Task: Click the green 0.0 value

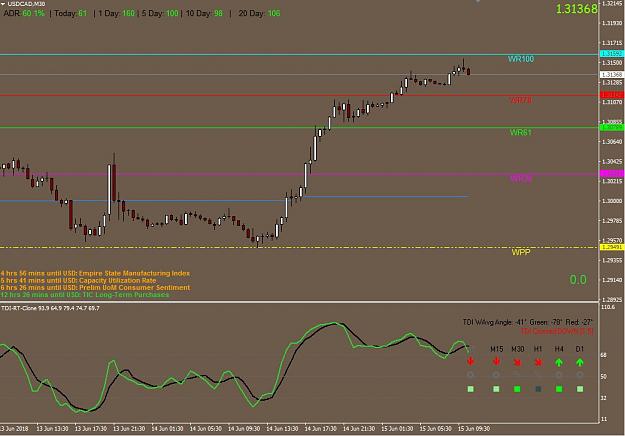Action: tap(578, 280)
